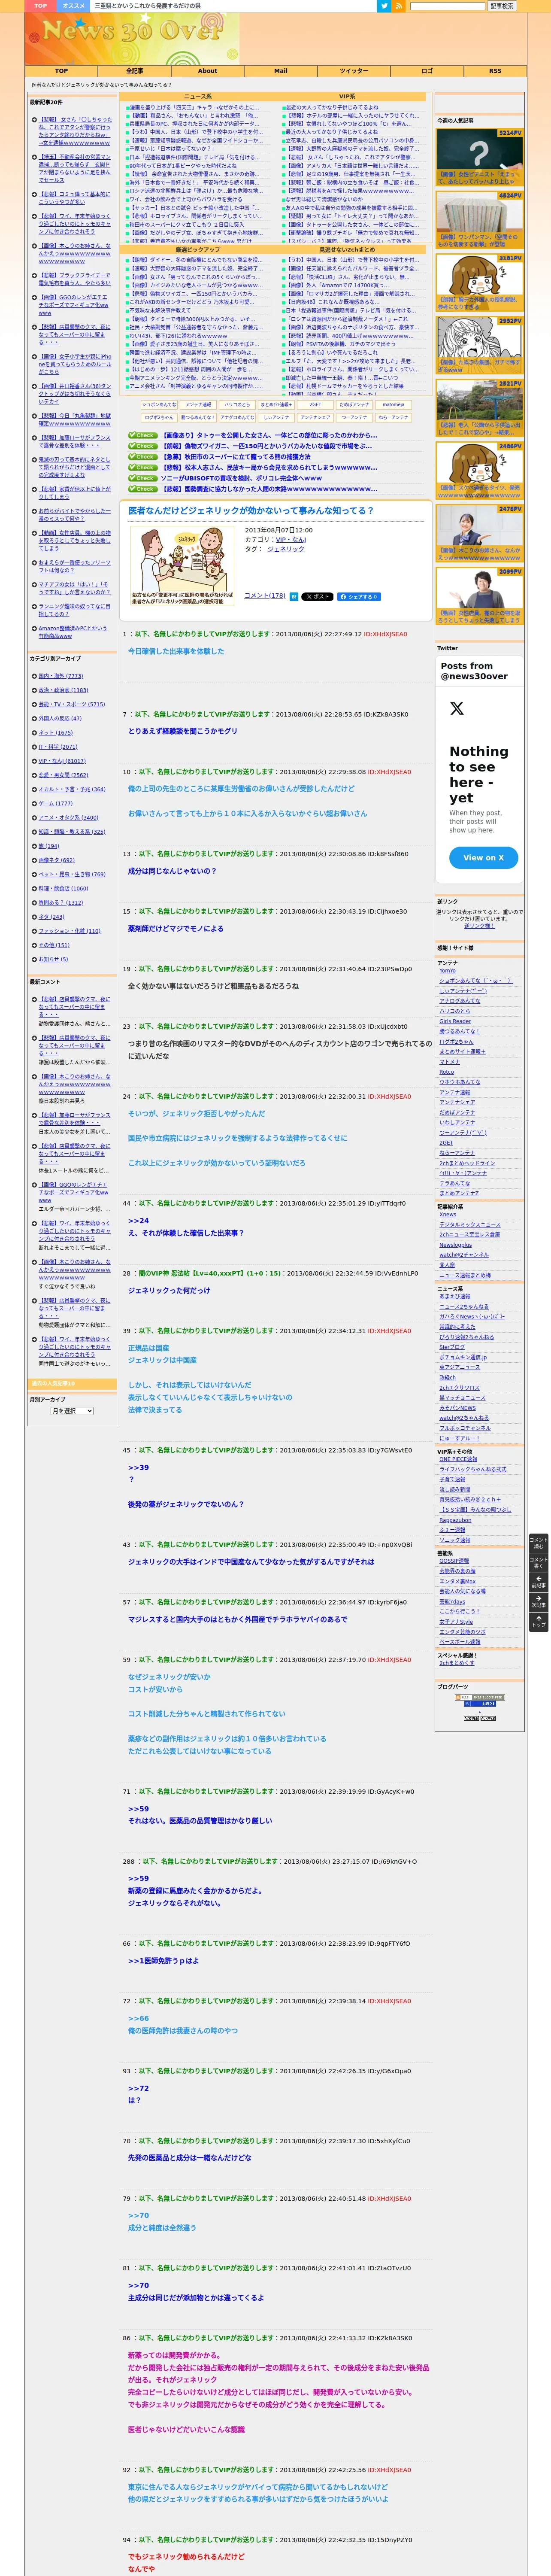Click the ジェネリック tag link
This screenshot has width=551, height=2576.
(x=286, y=549)
